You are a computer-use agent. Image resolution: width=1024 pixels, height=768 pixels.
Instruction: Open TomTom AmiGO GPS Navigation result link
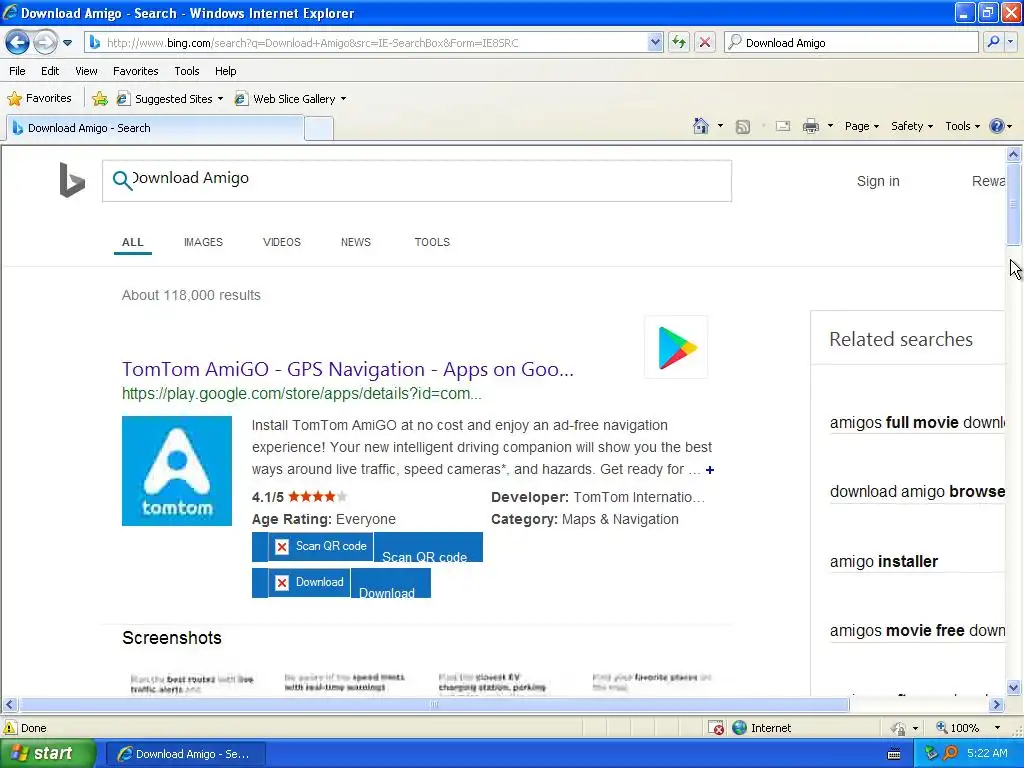pos(347,370)
